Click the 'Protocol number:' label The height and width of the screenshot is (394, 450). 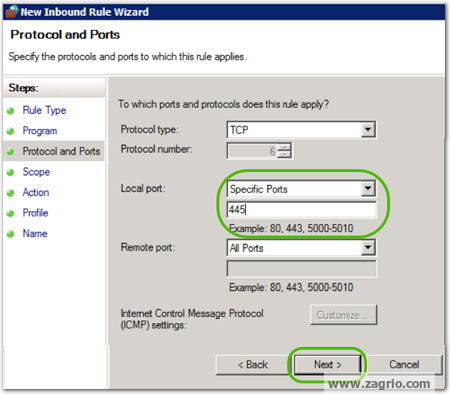coord(156,149)
